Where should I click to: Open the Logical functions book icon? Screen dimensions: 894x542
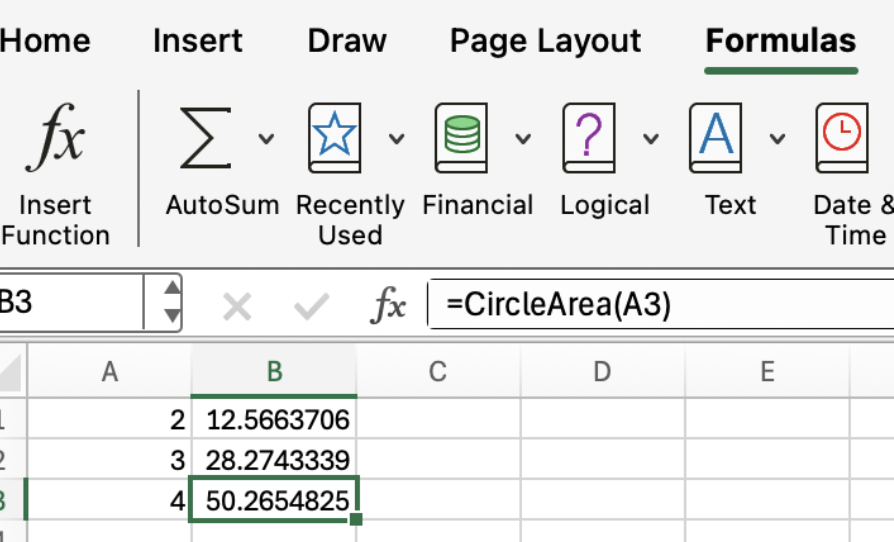click(589, 138)
